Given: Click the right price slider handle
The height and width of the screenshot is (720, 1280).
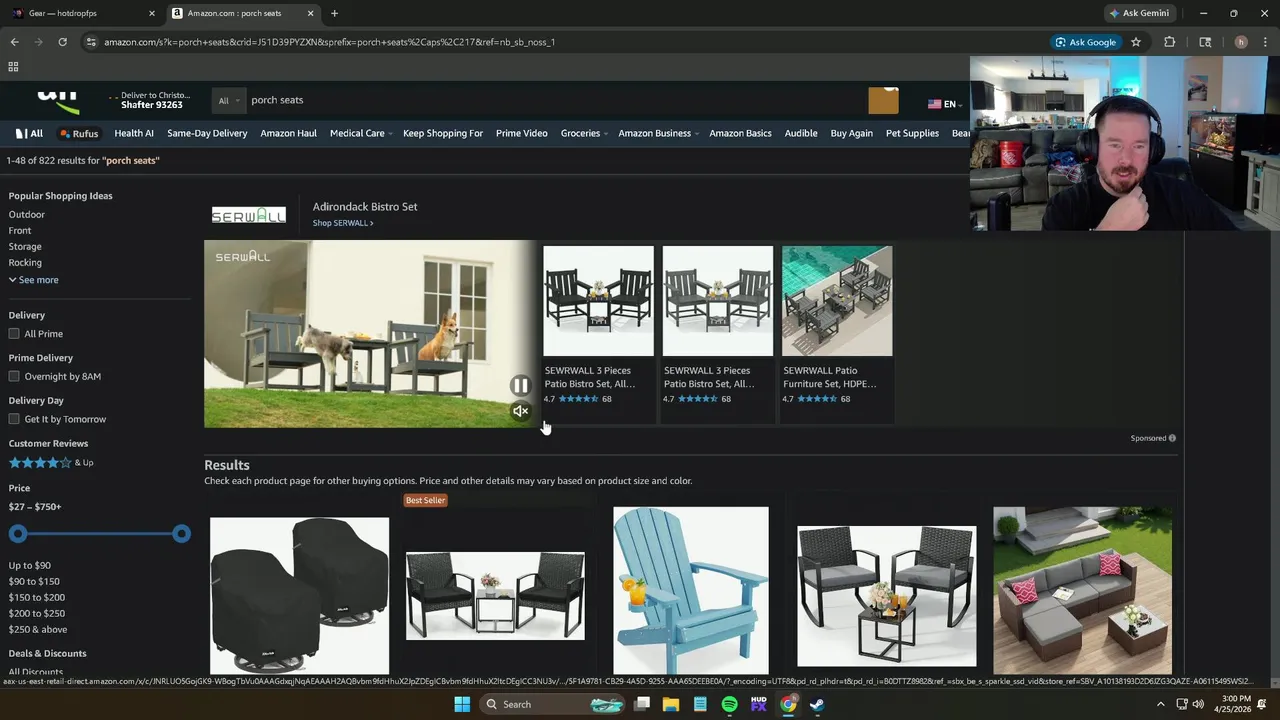Looking at the screenshot, I should click(x=181, y=534).
